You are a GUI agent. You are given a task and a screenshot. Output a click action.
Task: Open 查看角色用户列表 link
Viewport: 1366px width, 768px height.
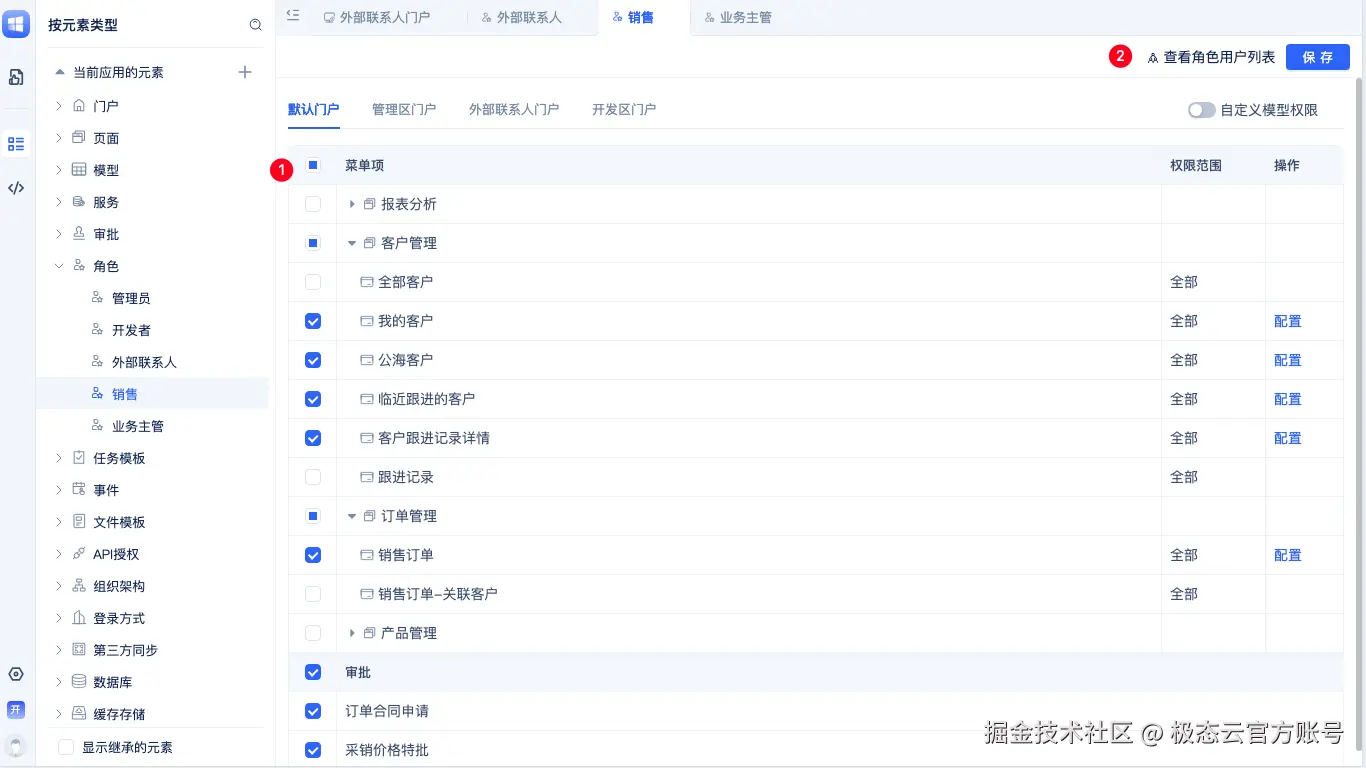(x=1219, y=58)
